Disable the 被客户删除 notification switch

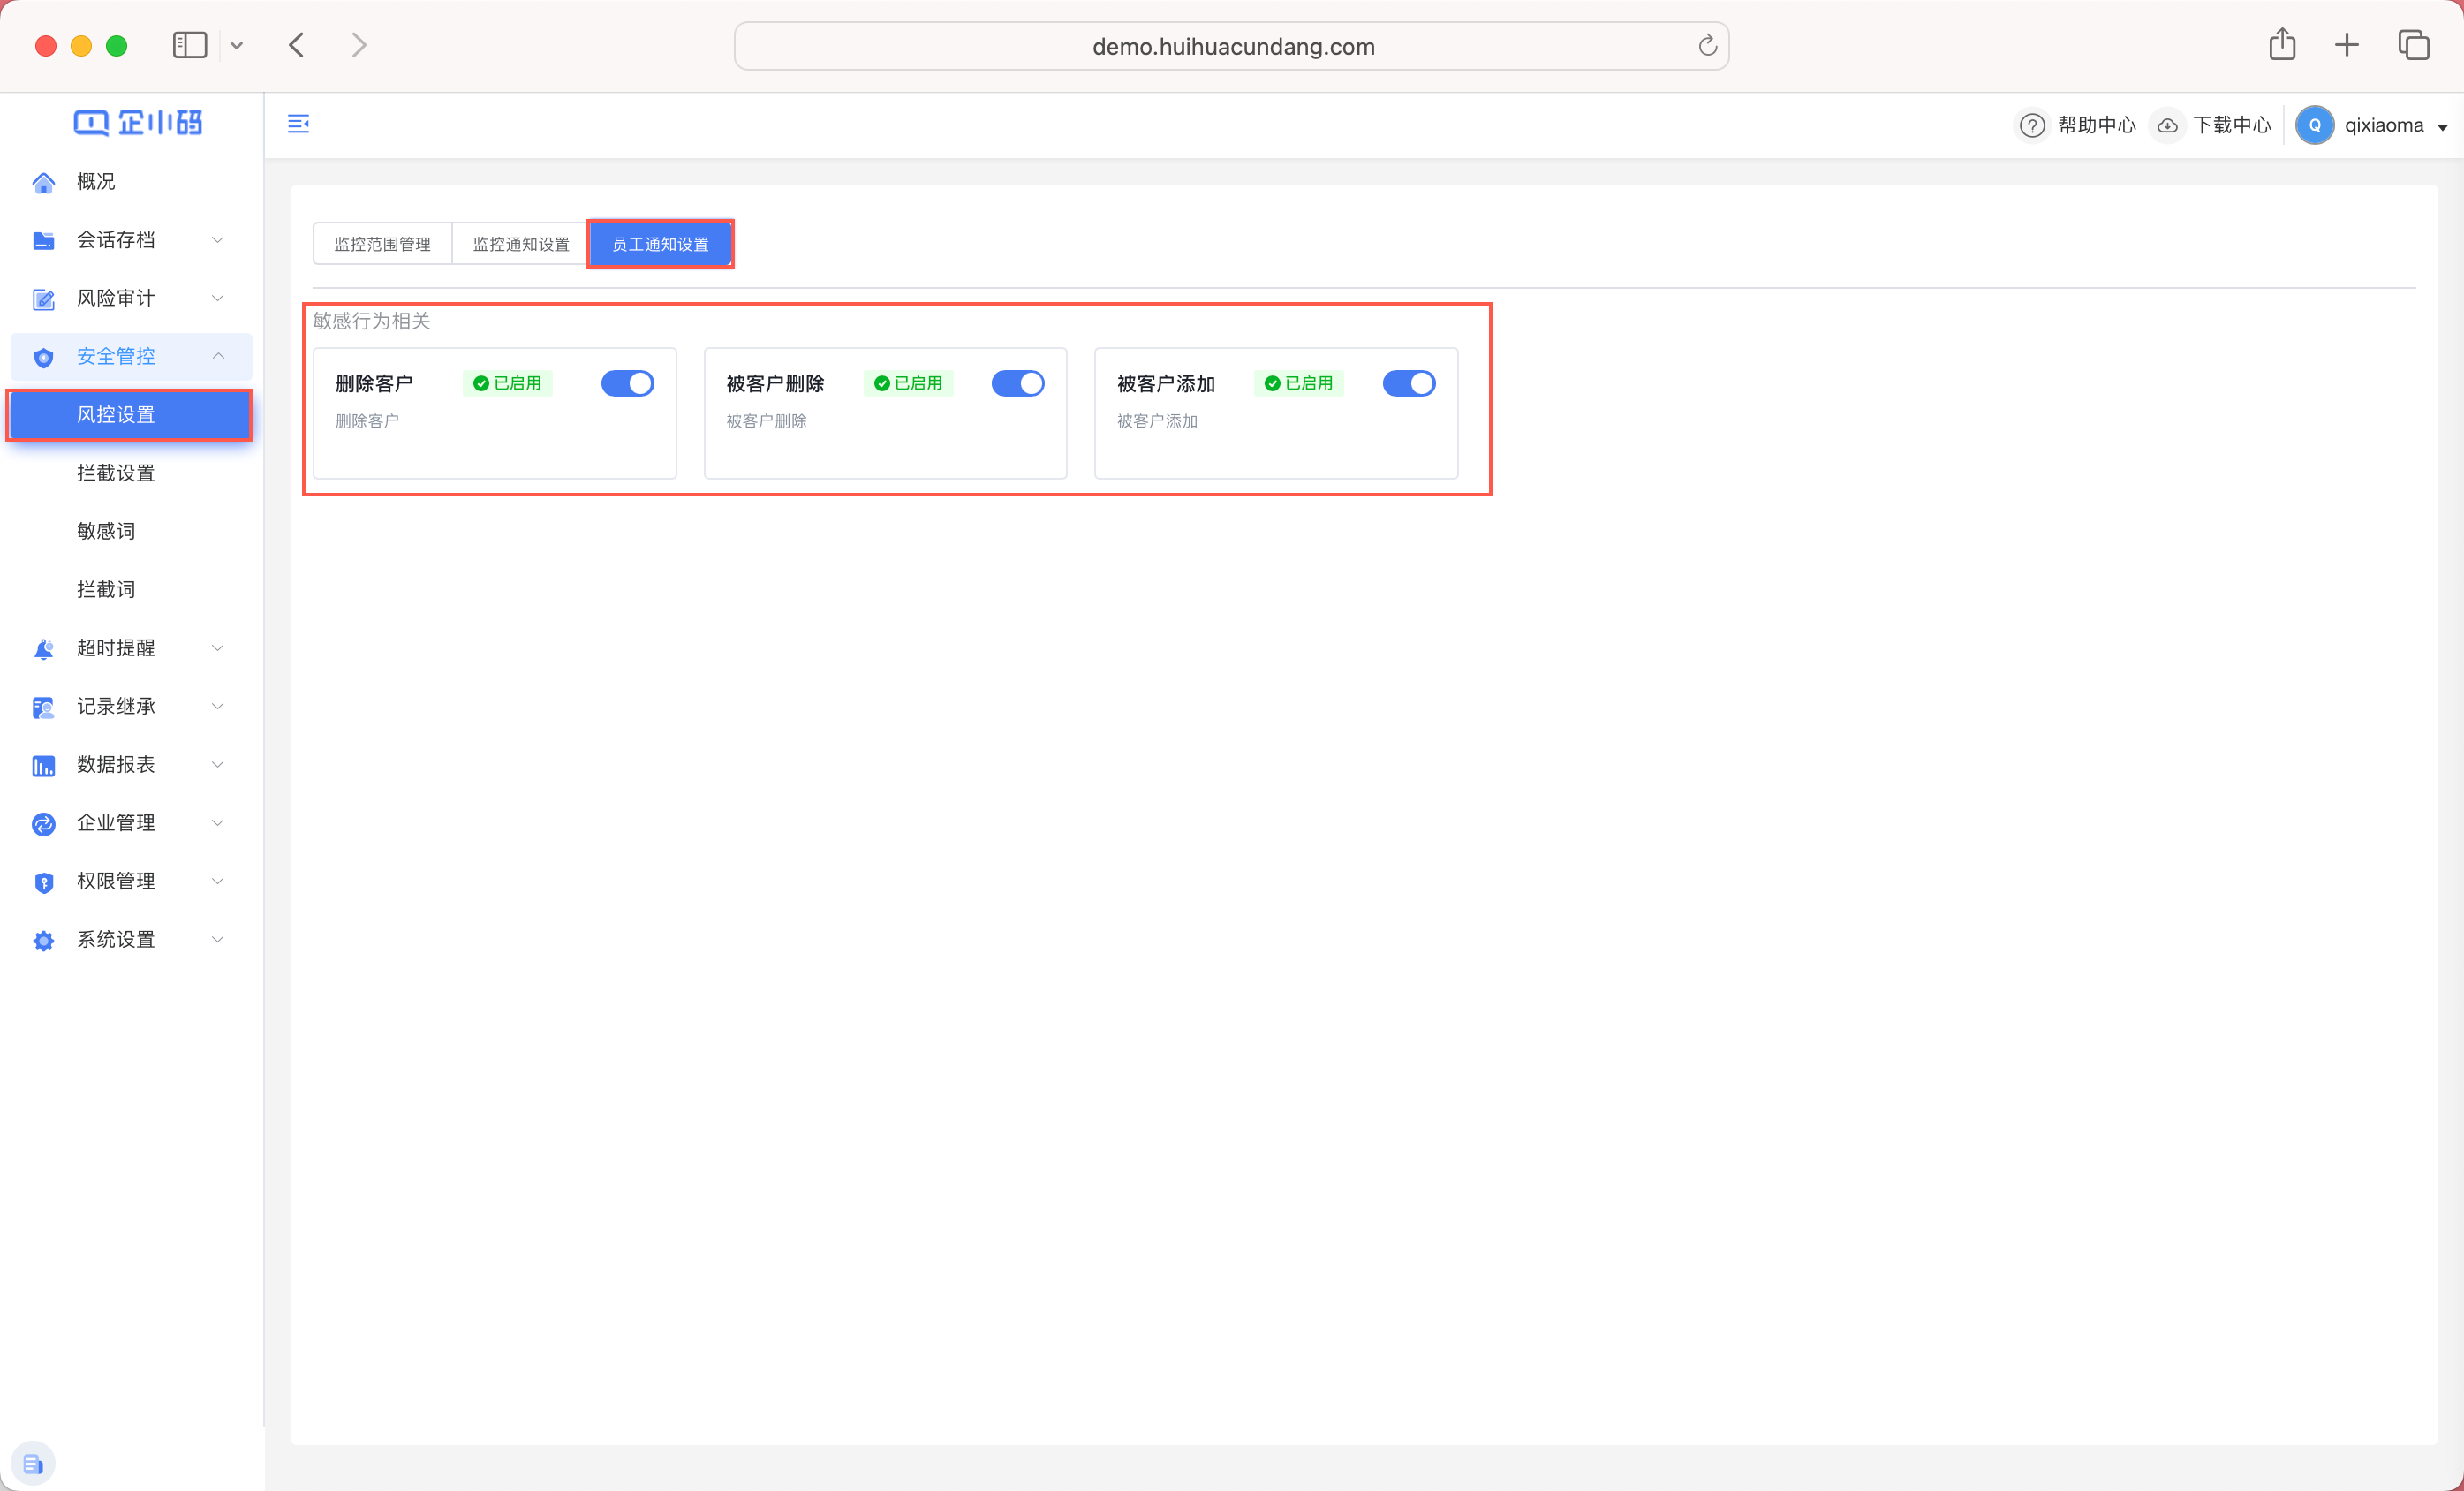1018,383
